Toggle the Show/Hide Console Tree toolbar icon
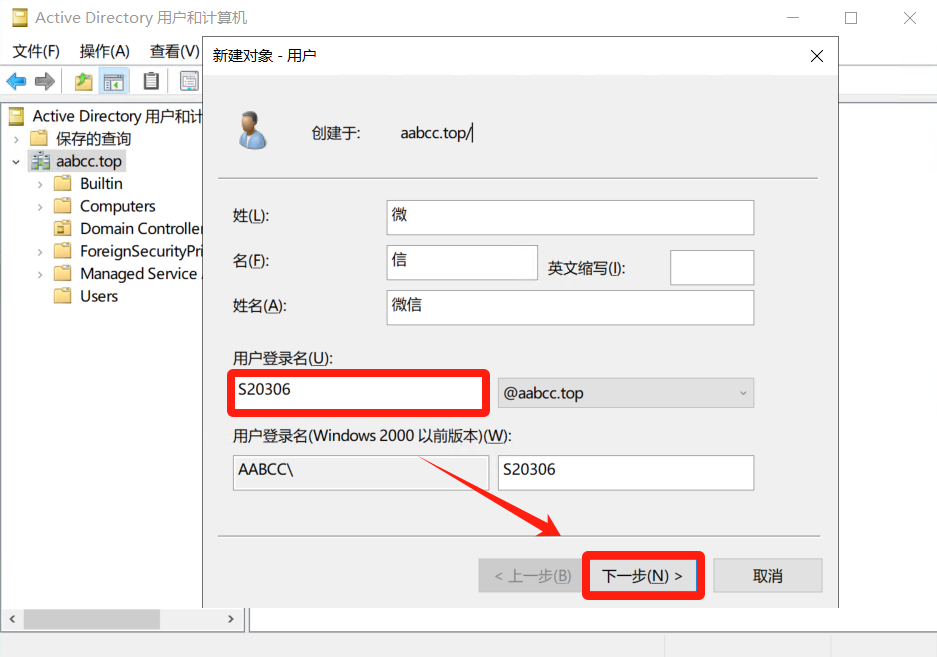The height and width of the screenshot is (657, 937). (x=114, y=81)
